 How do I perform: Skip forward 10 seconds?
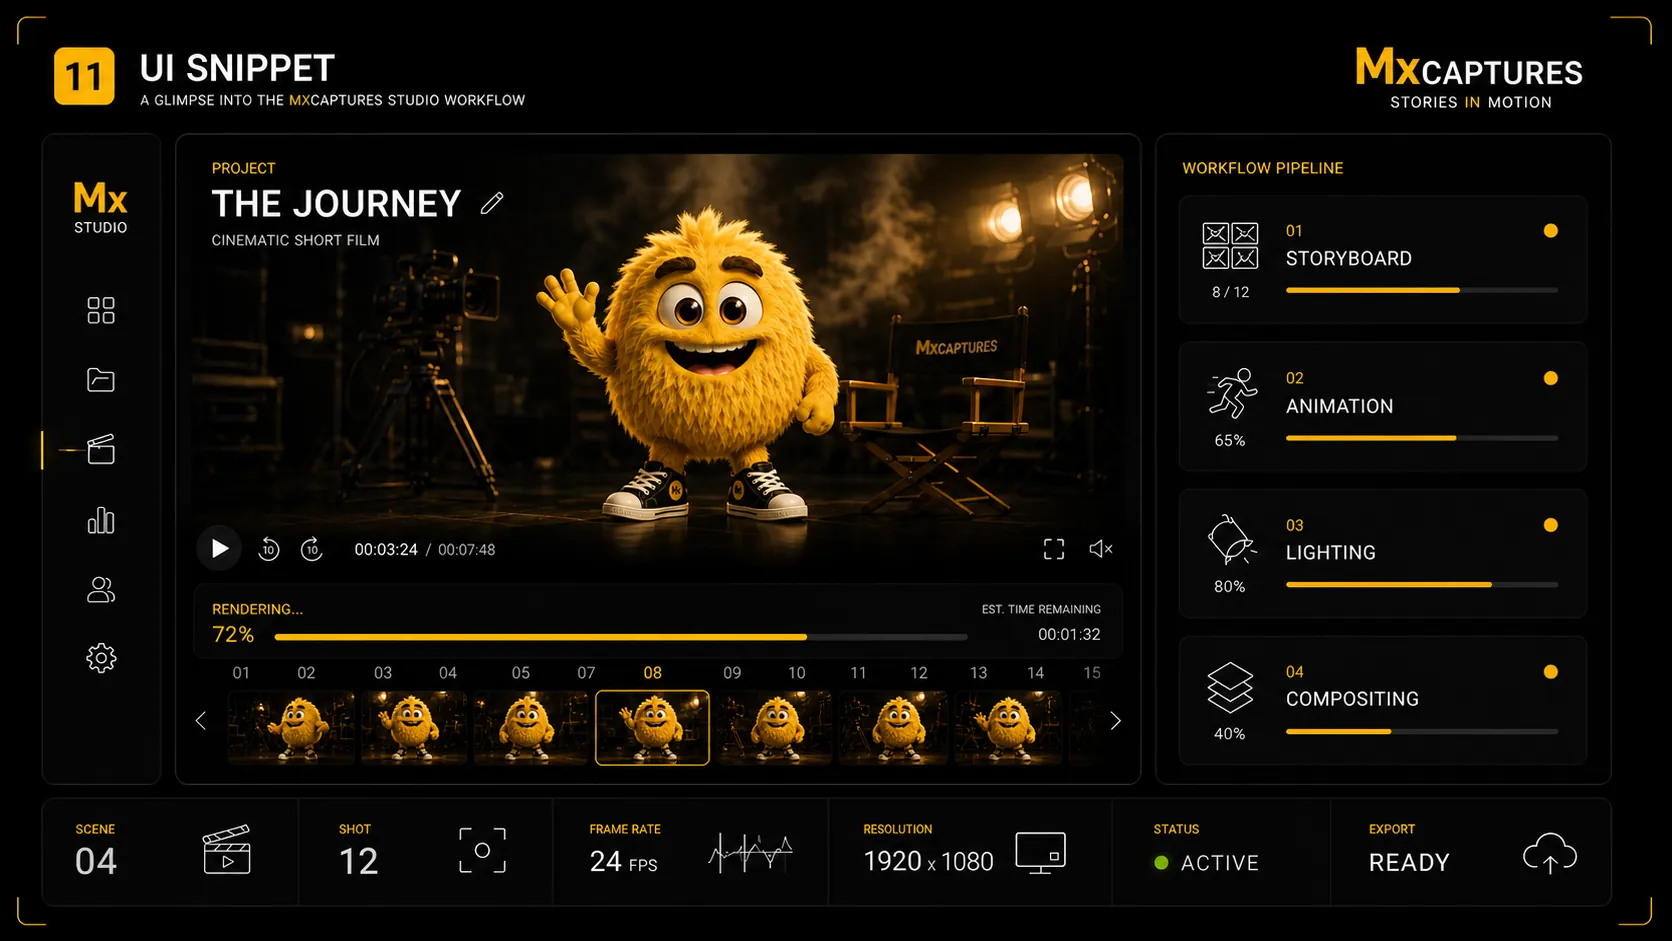(312, 549)
